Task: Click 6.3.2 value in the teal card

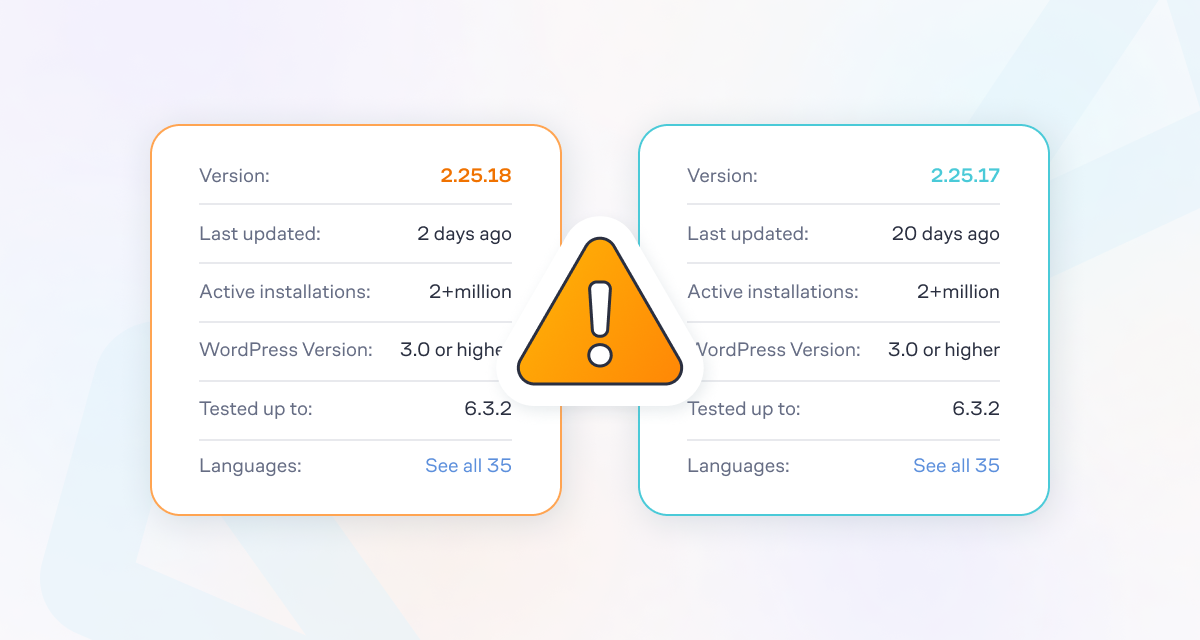Action: point(976,408)
